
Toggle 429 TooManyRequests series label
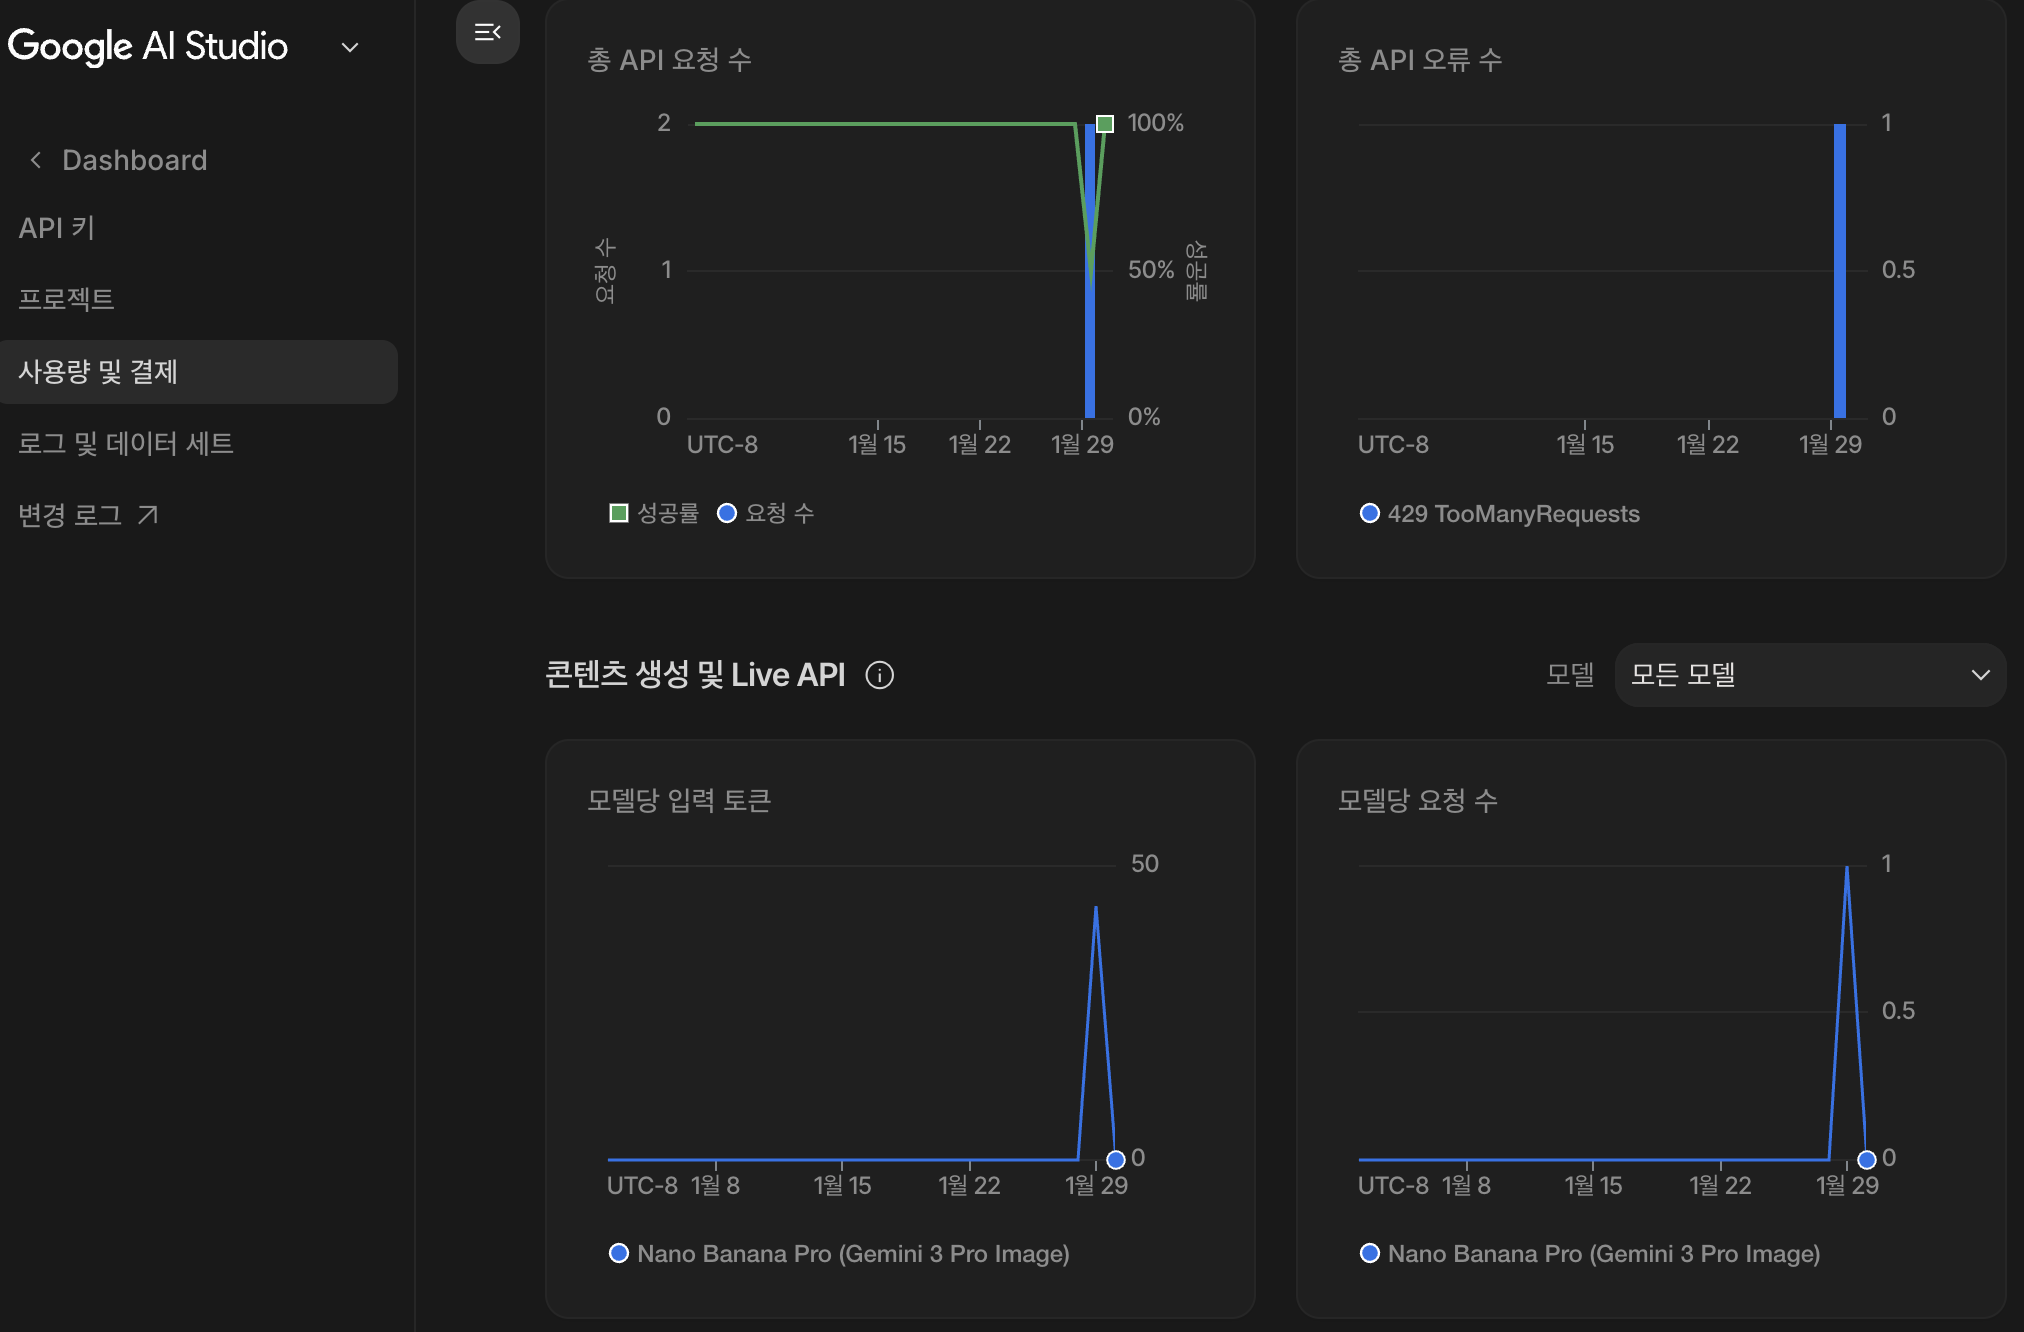click(1513, 513)
